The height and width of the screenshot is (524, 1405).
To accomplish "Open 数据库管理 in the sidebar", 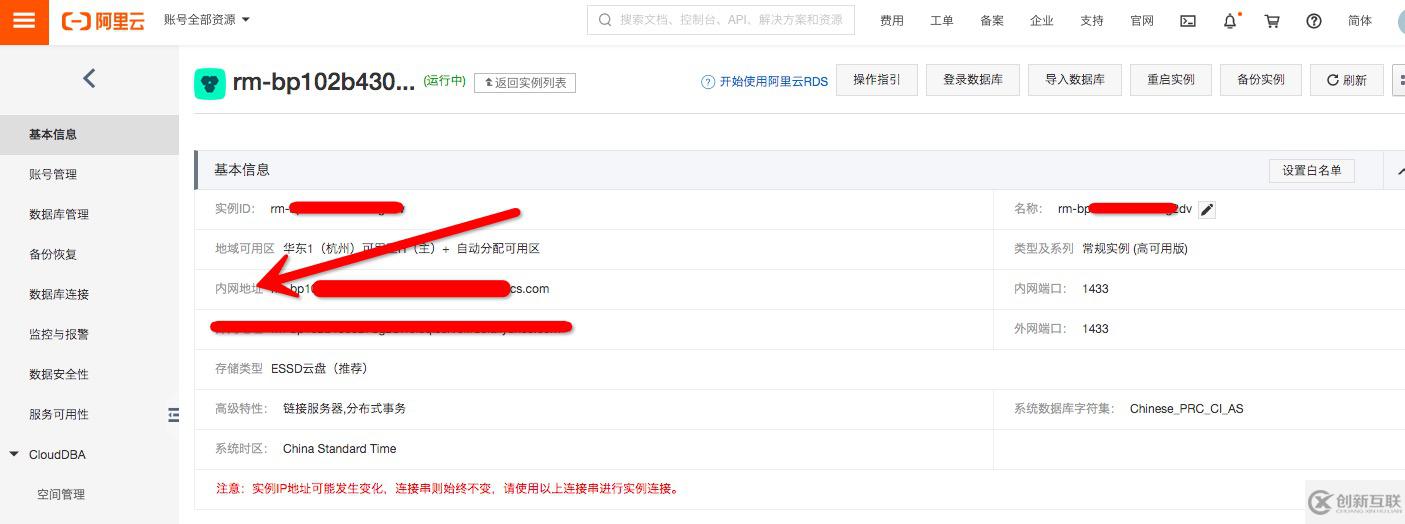I will tap(89, 214).
